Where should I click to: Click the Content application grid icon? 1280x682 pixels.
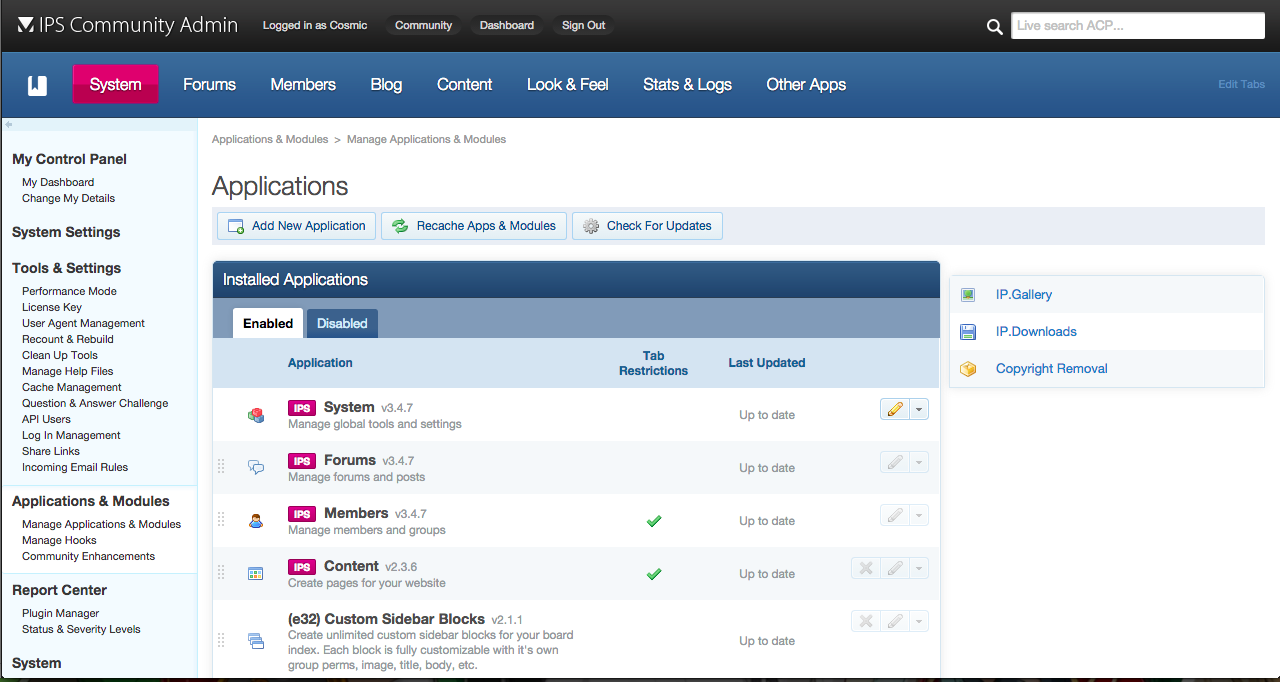click(256, 573)
